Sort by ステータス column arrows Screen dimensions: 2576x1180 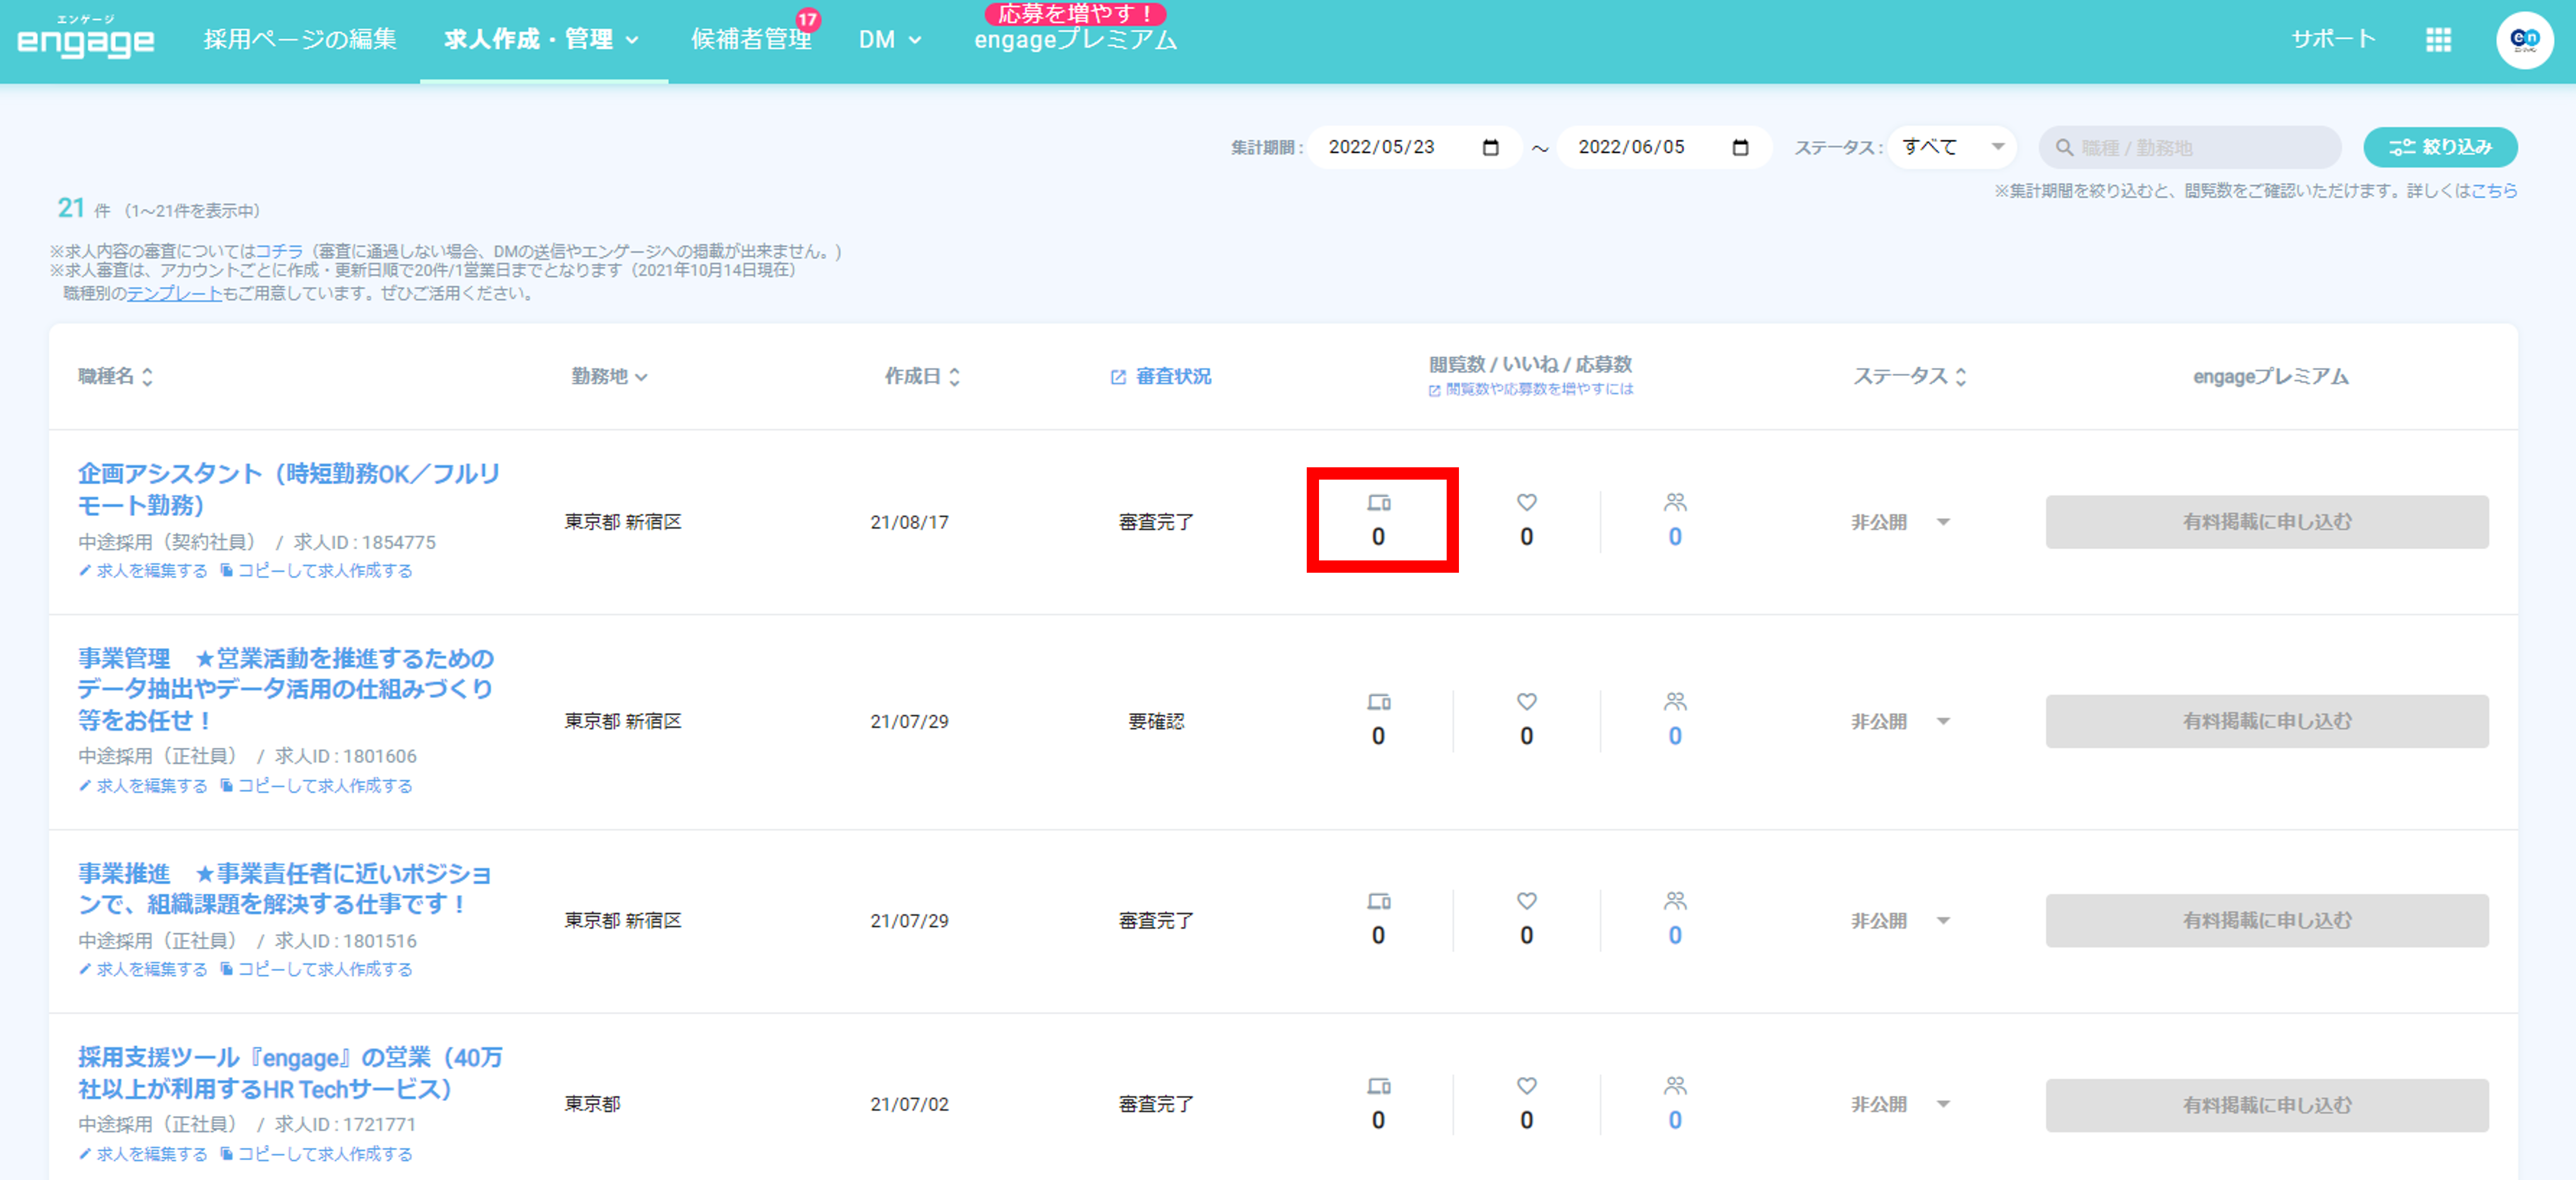tap(1960, 377)
